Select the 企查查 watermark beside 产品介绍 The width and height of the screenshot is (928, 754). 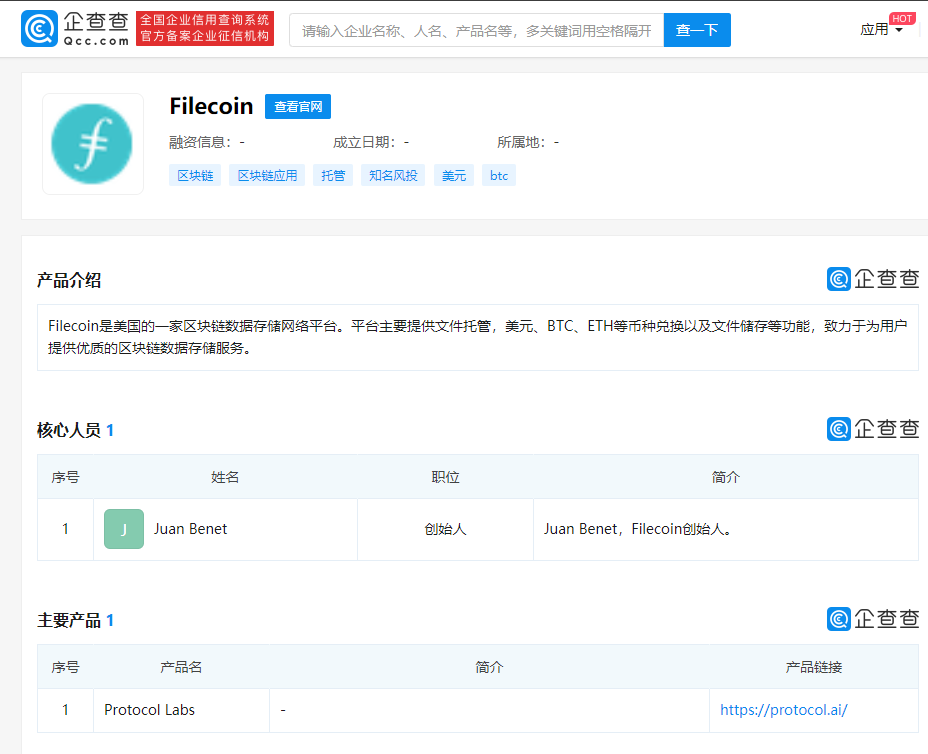coord(872,279)
